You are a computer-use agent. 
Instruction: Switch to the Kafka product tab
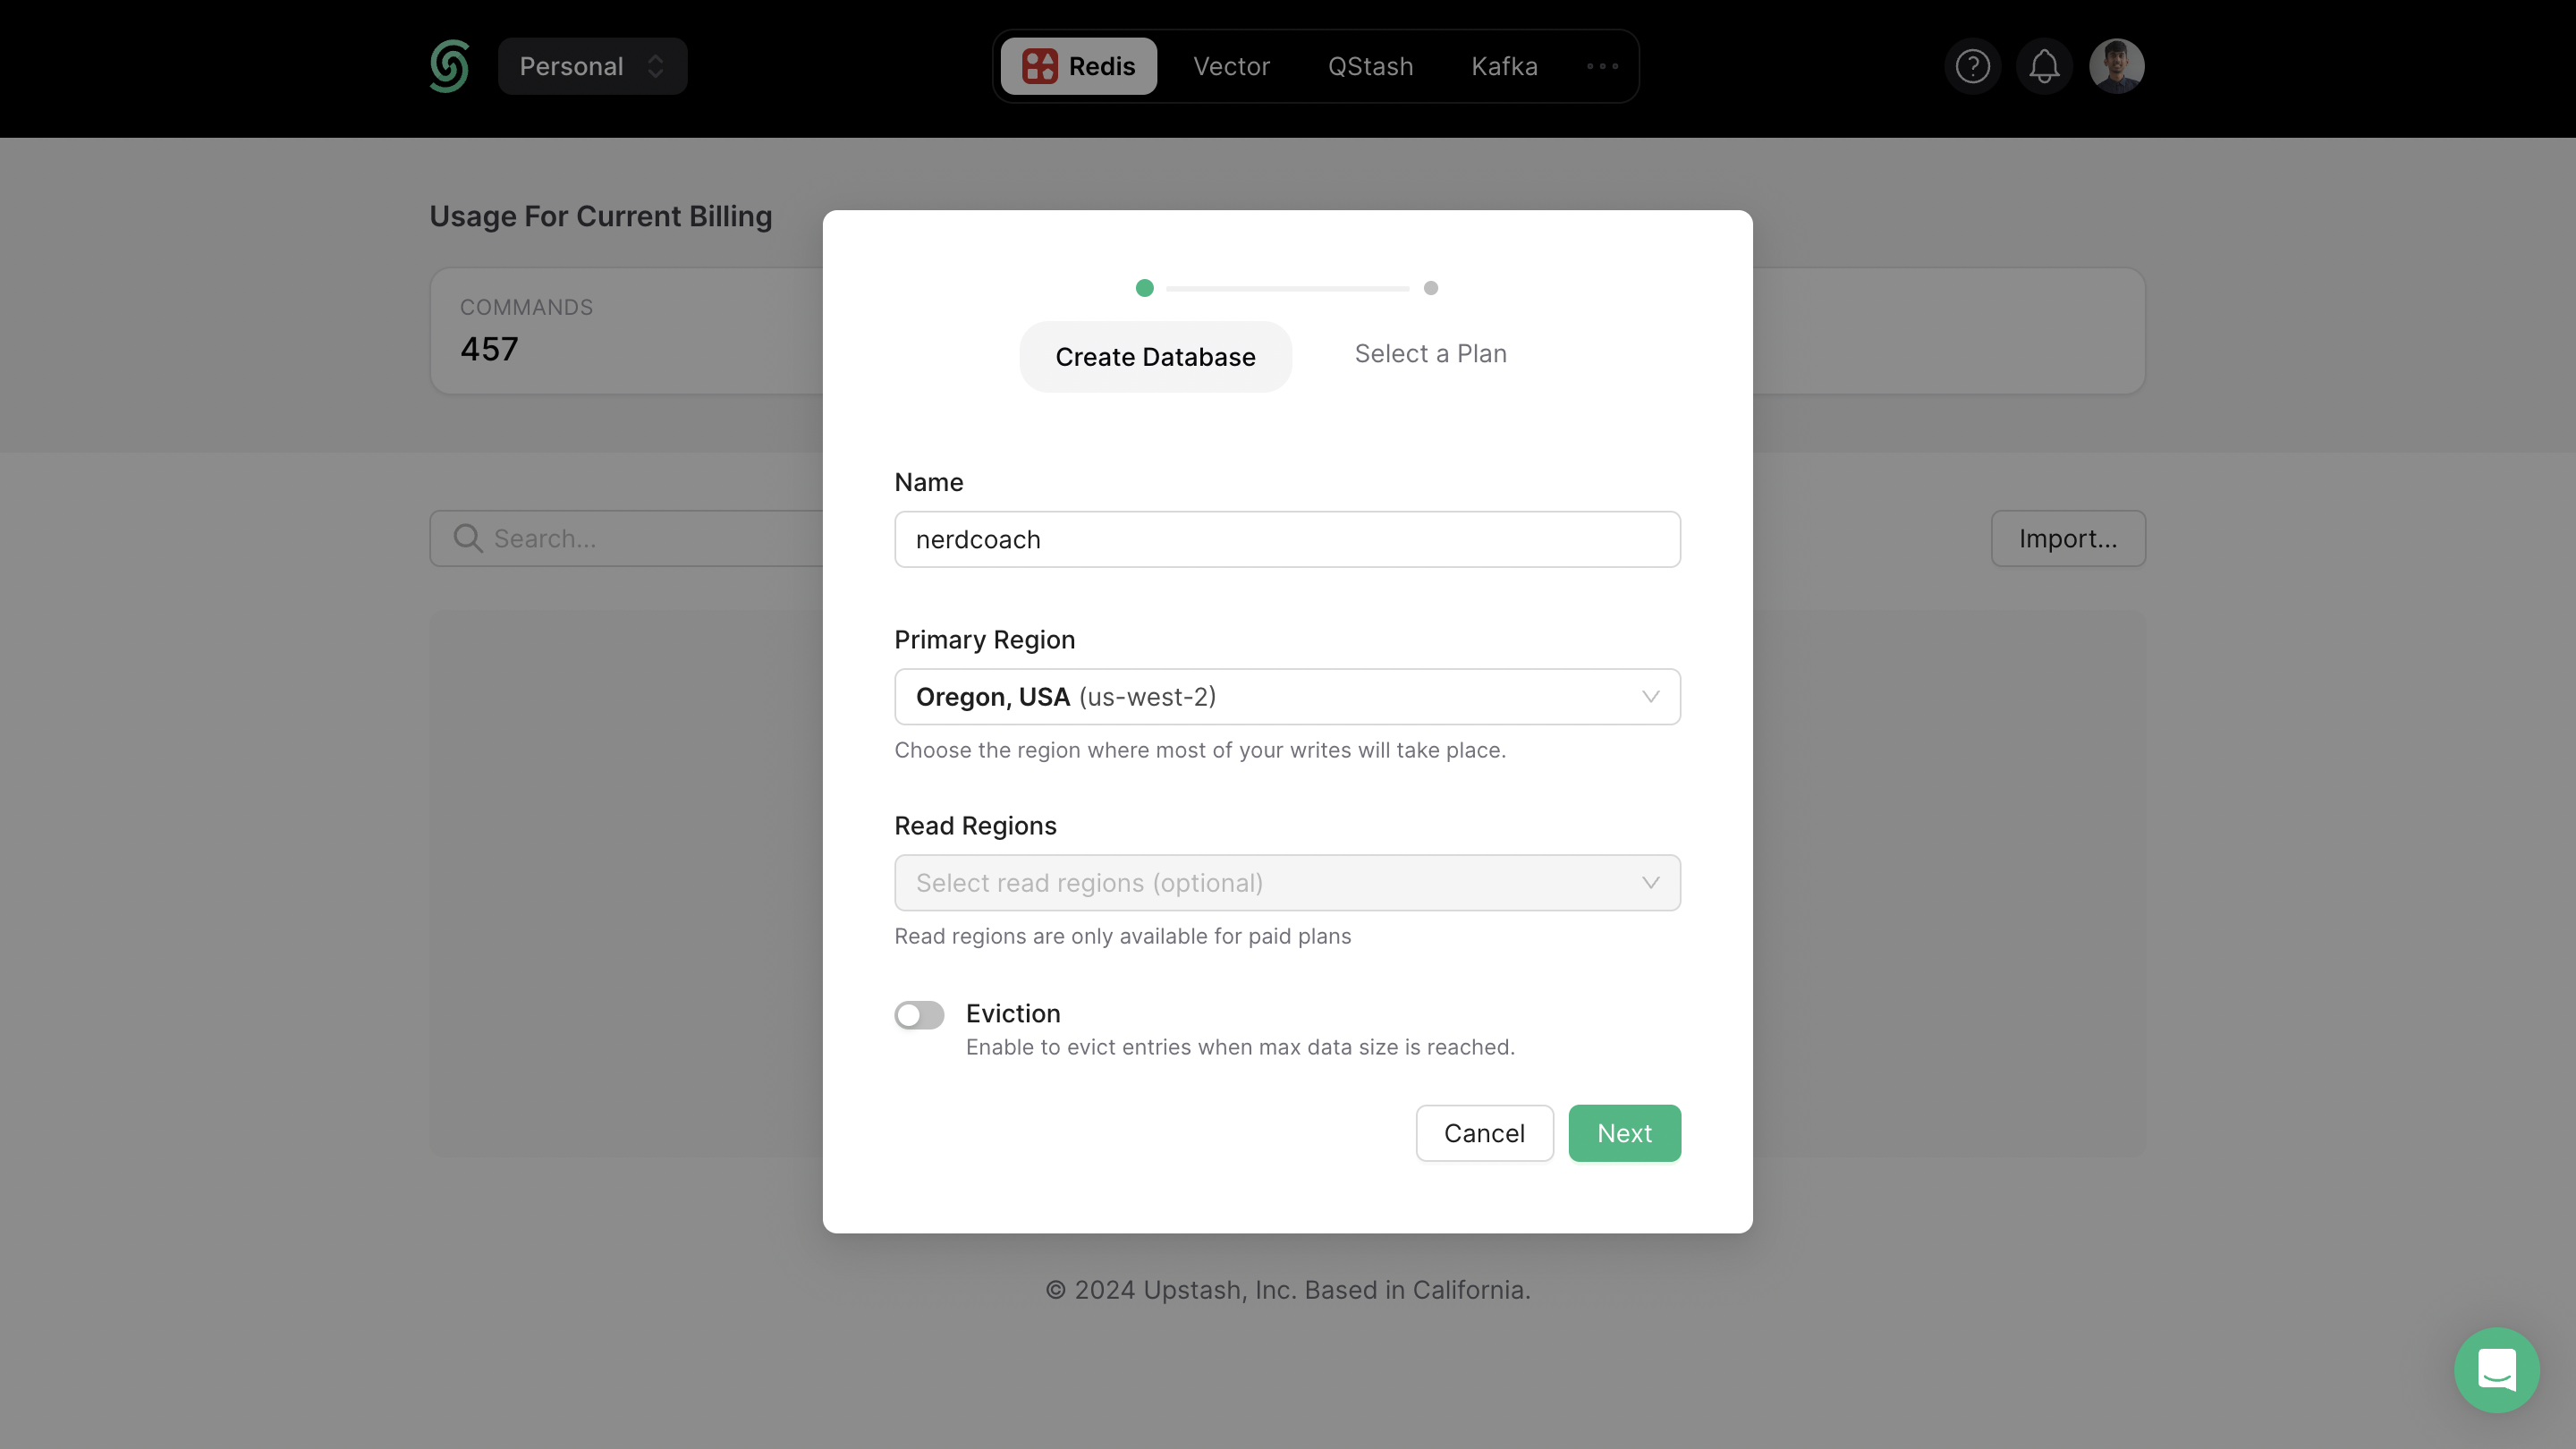1504,66
